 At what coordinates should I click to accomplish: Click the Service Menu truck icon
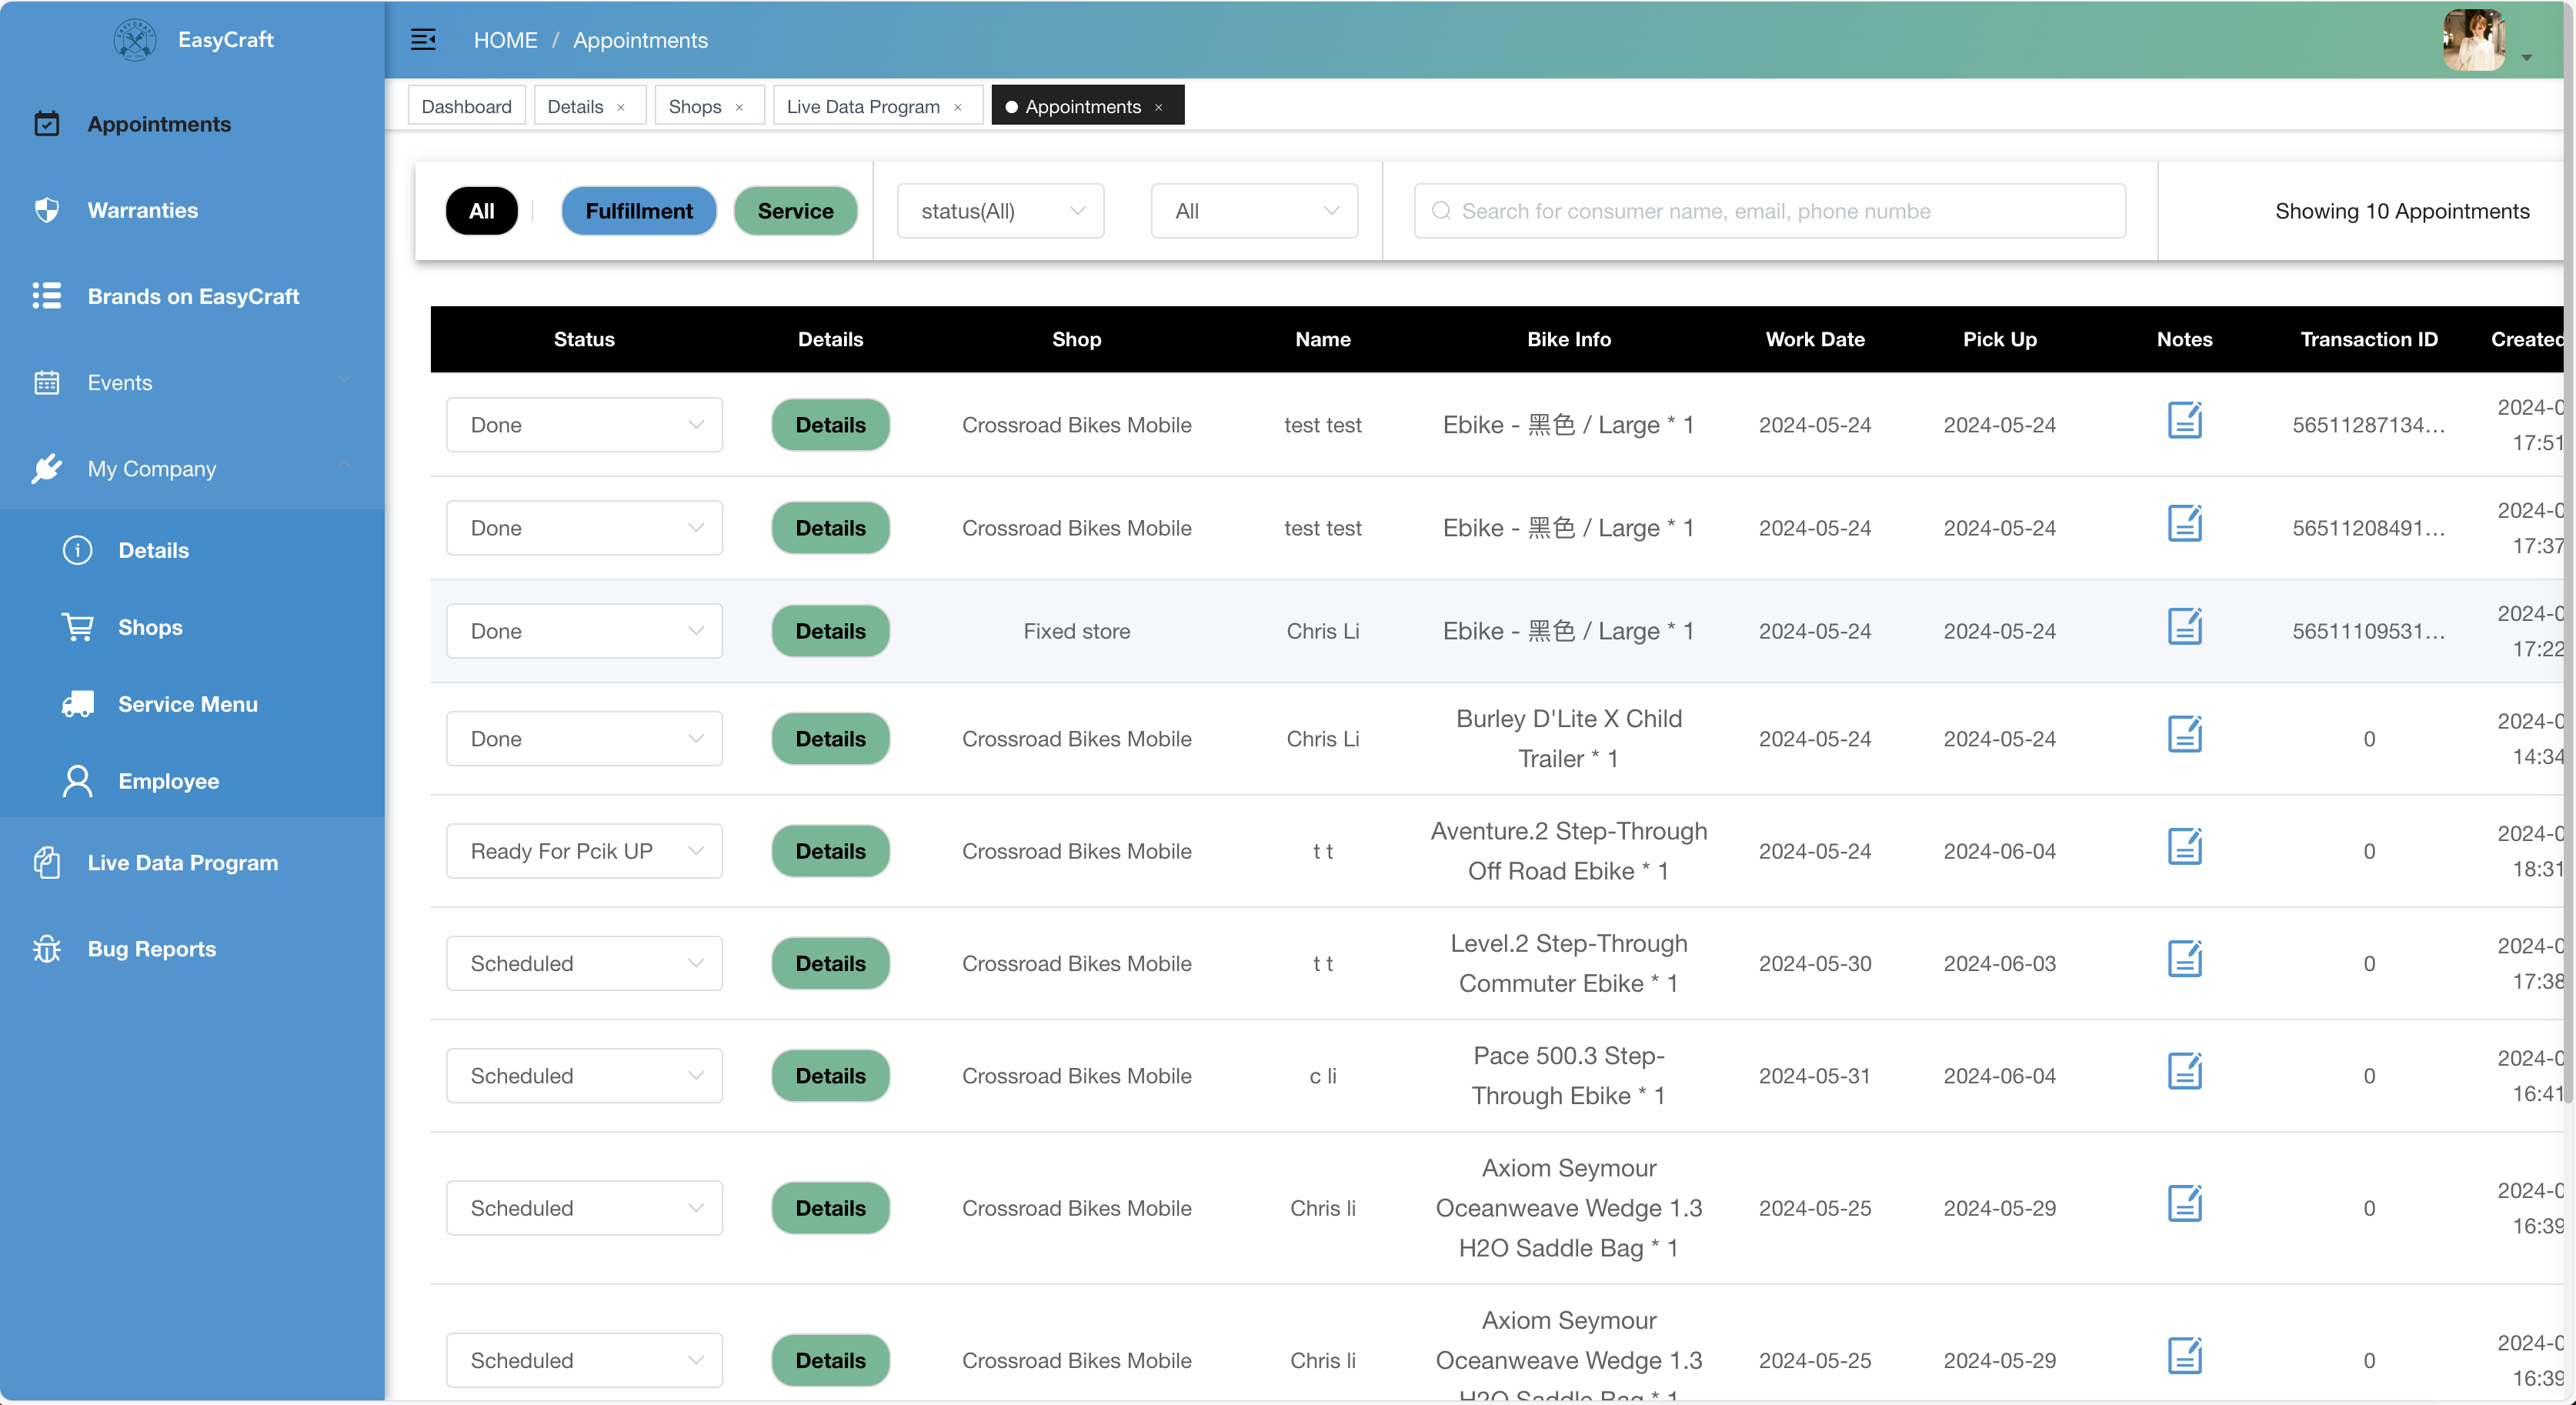(78, 704)
